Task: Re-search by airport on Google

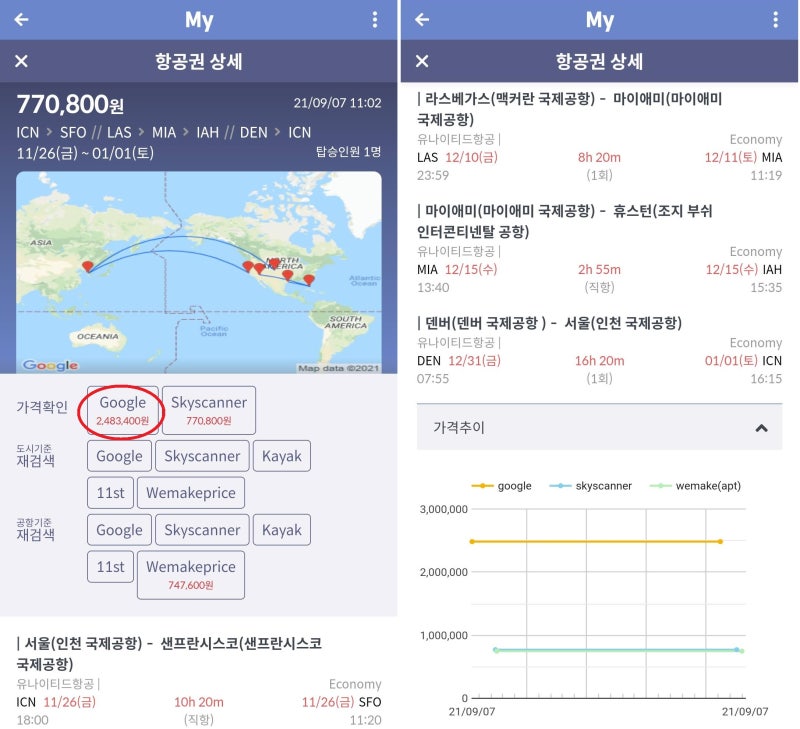Action: 120,530
